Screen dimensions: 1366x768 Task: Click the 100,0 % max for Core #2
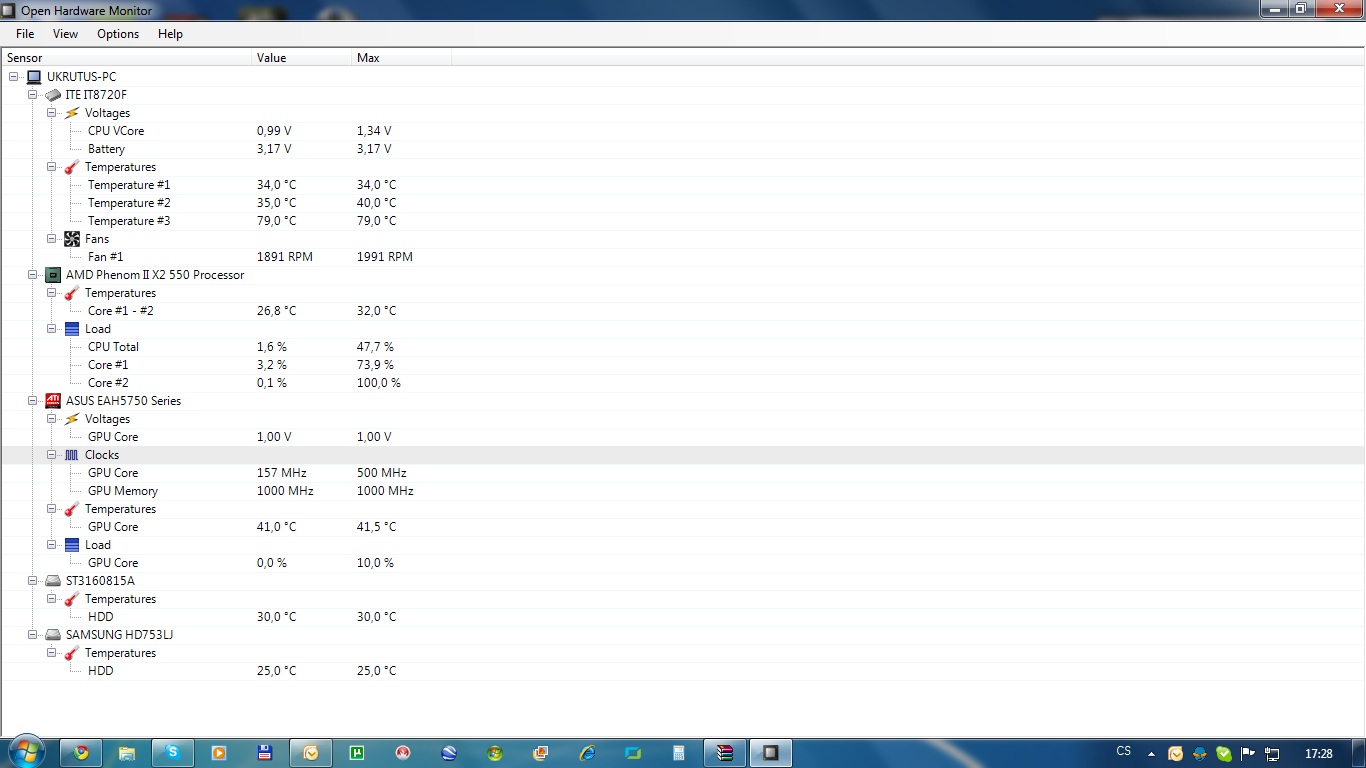[379, 383]
